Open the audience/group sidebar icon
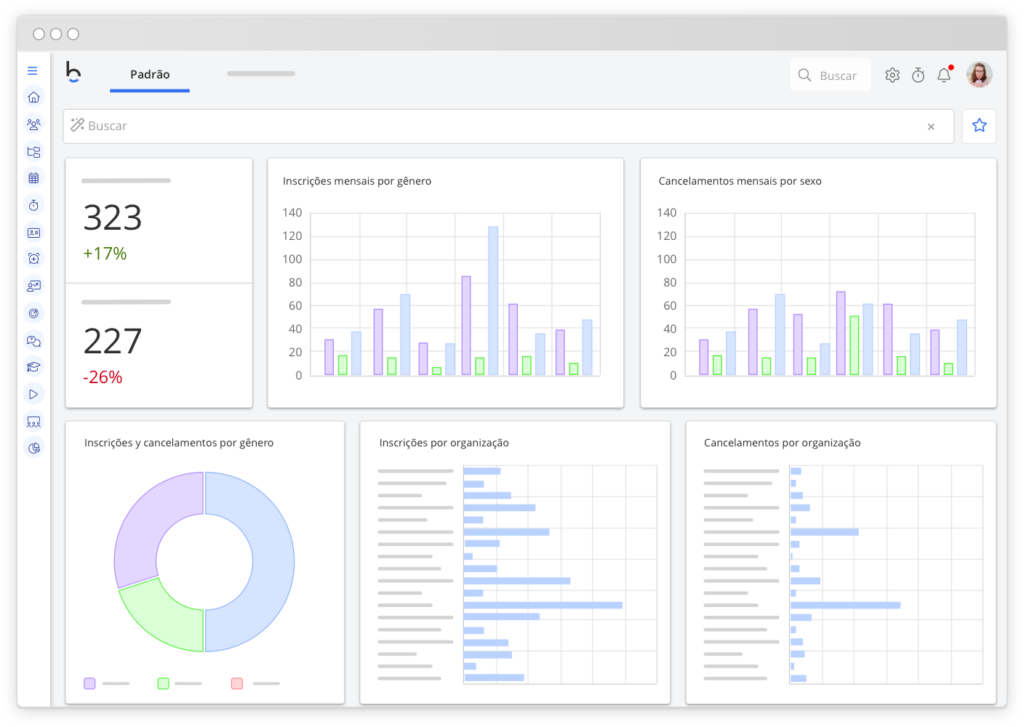 pyautogui.click(x=34, y=421)
